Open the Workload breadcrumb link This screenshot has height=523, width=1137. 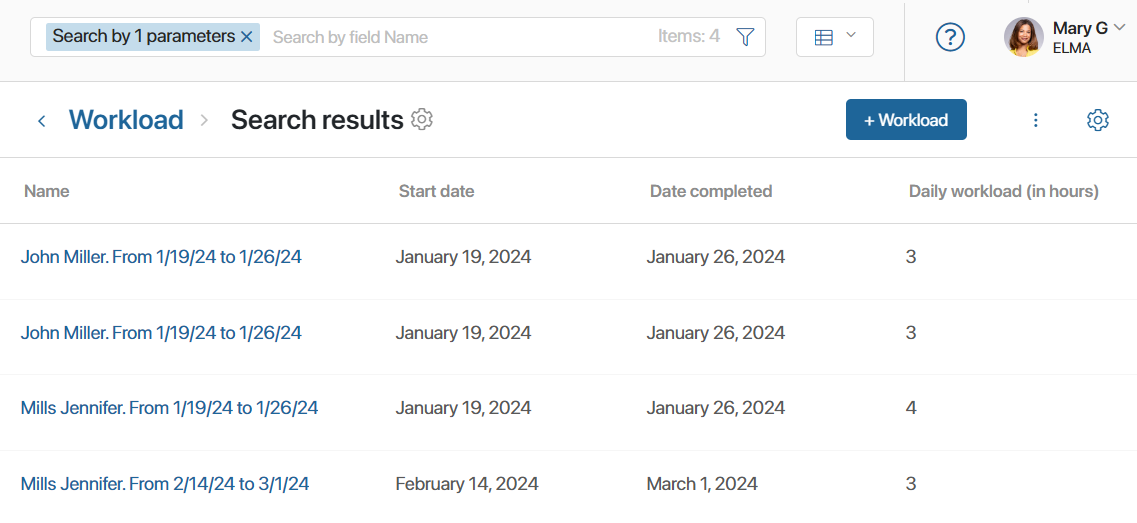point(126,120)
